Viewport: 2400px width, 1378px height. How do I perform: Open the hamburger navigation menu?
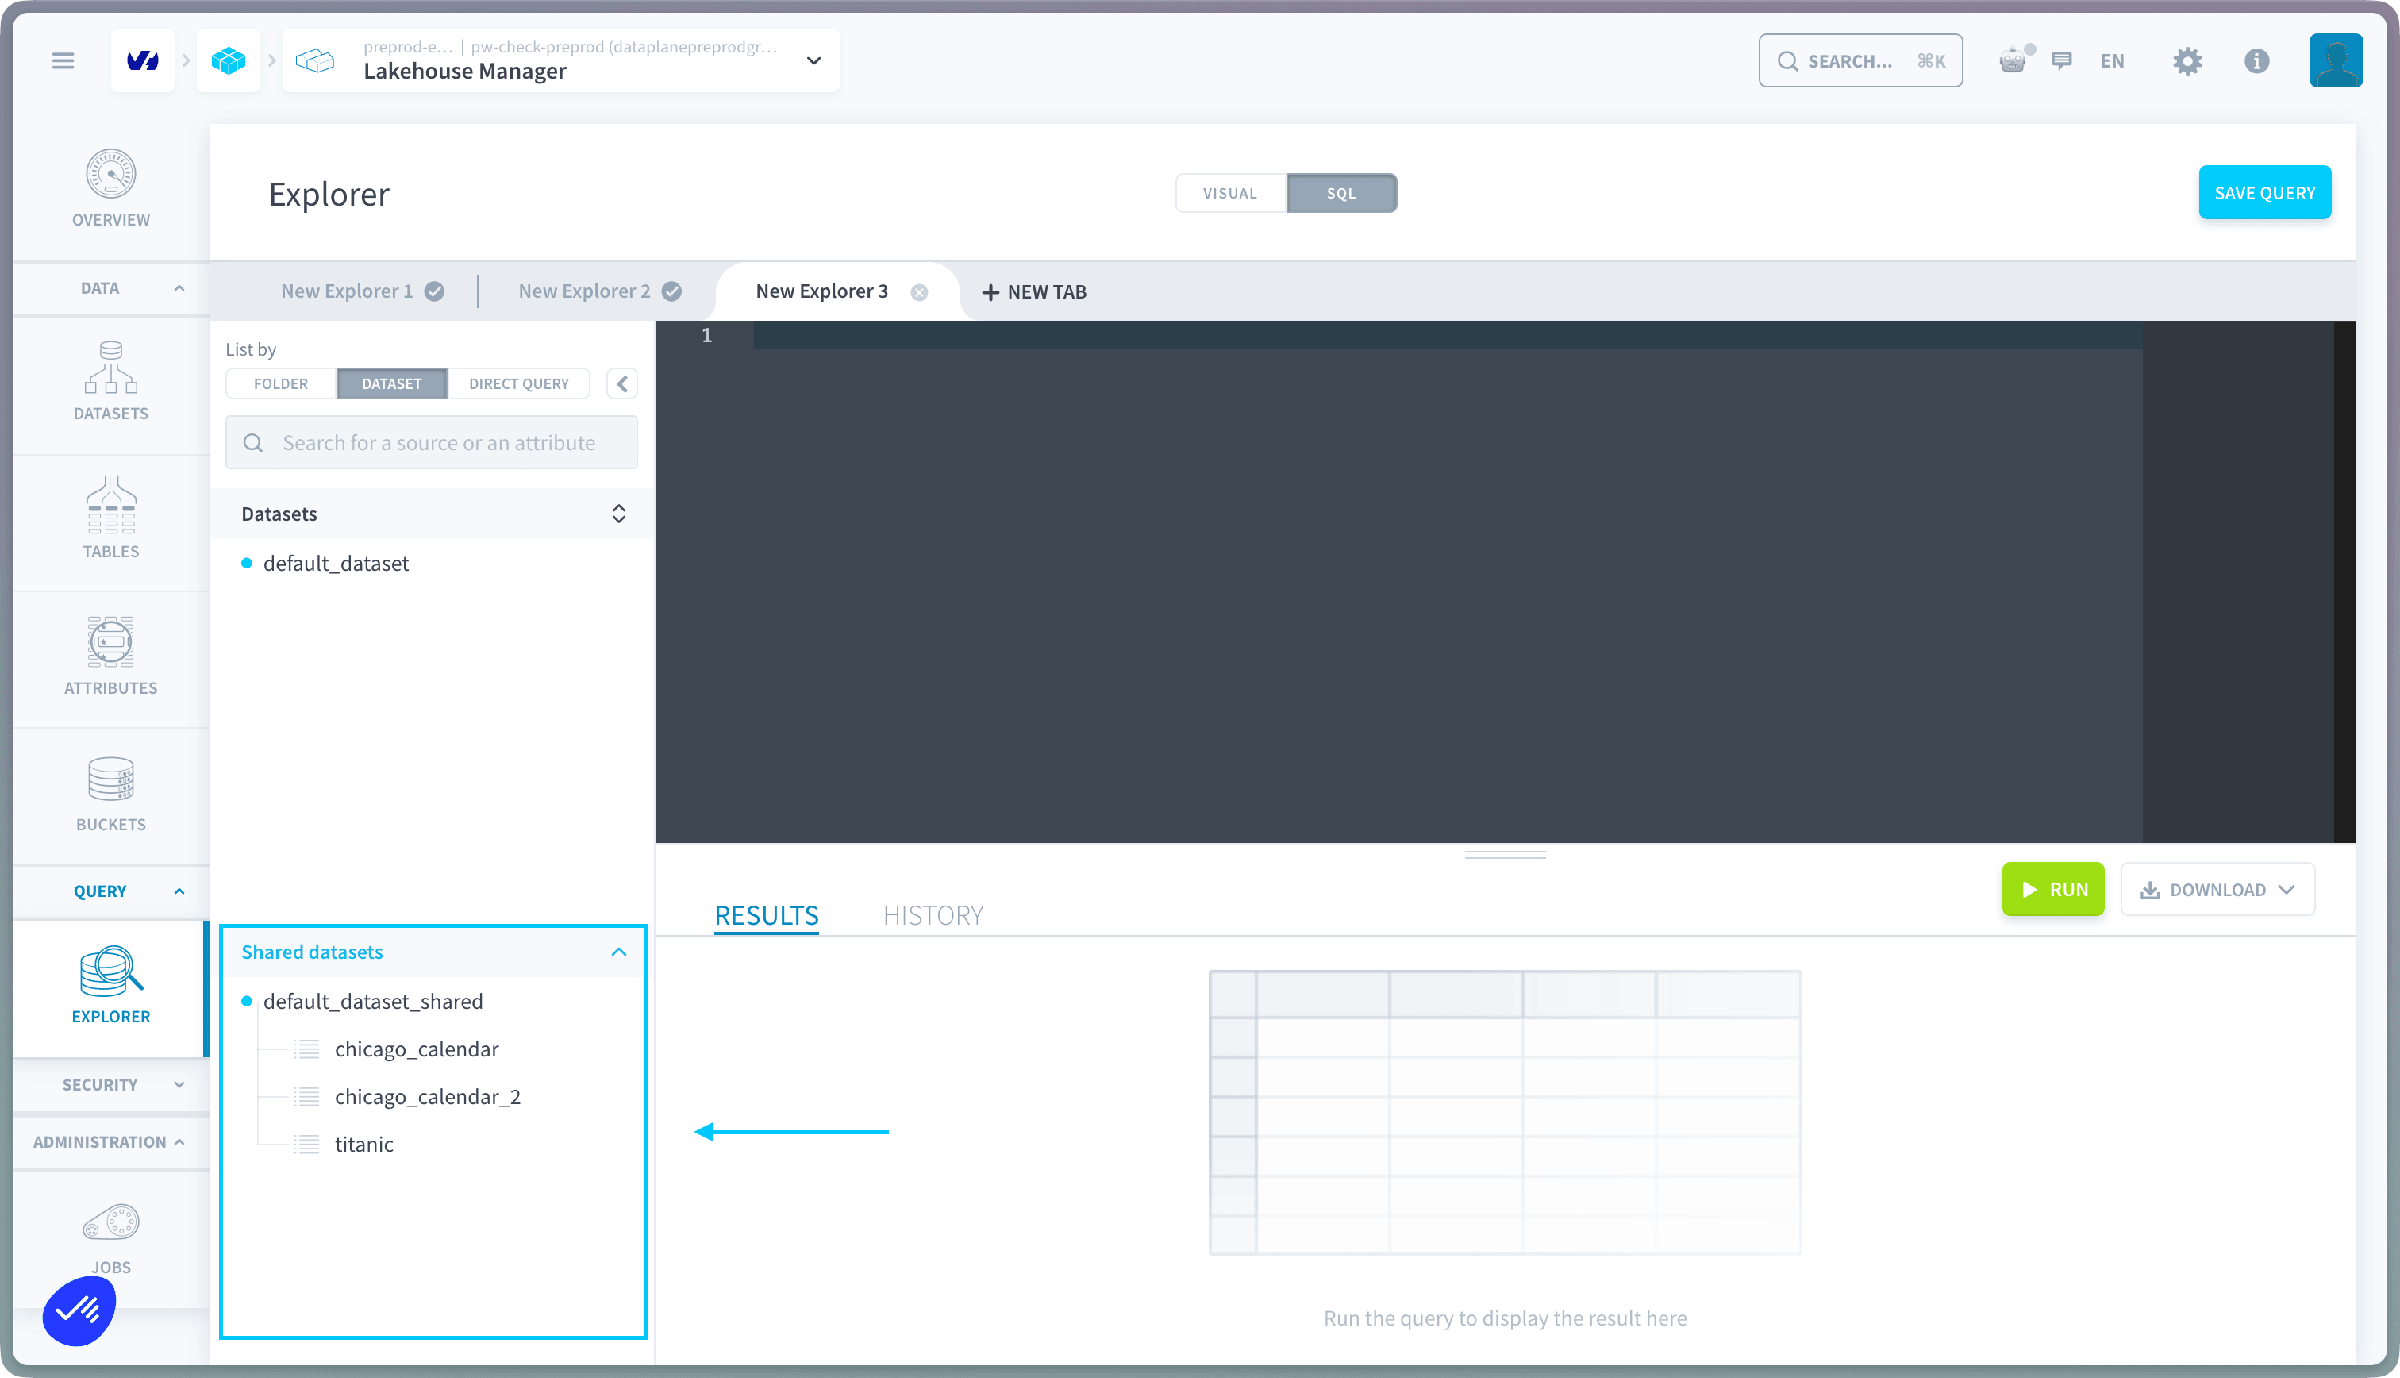[x=63, y=61]
